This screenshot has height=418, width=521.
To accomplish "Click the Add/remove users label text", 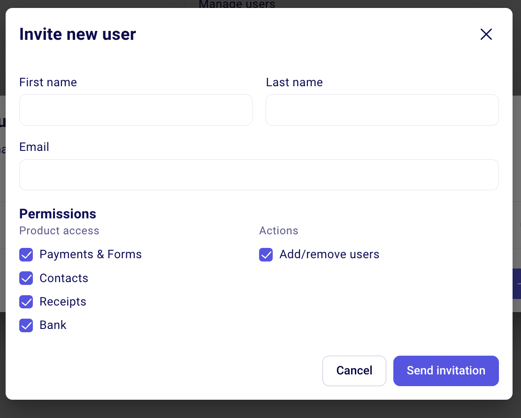I will click(x=329, y=254).
